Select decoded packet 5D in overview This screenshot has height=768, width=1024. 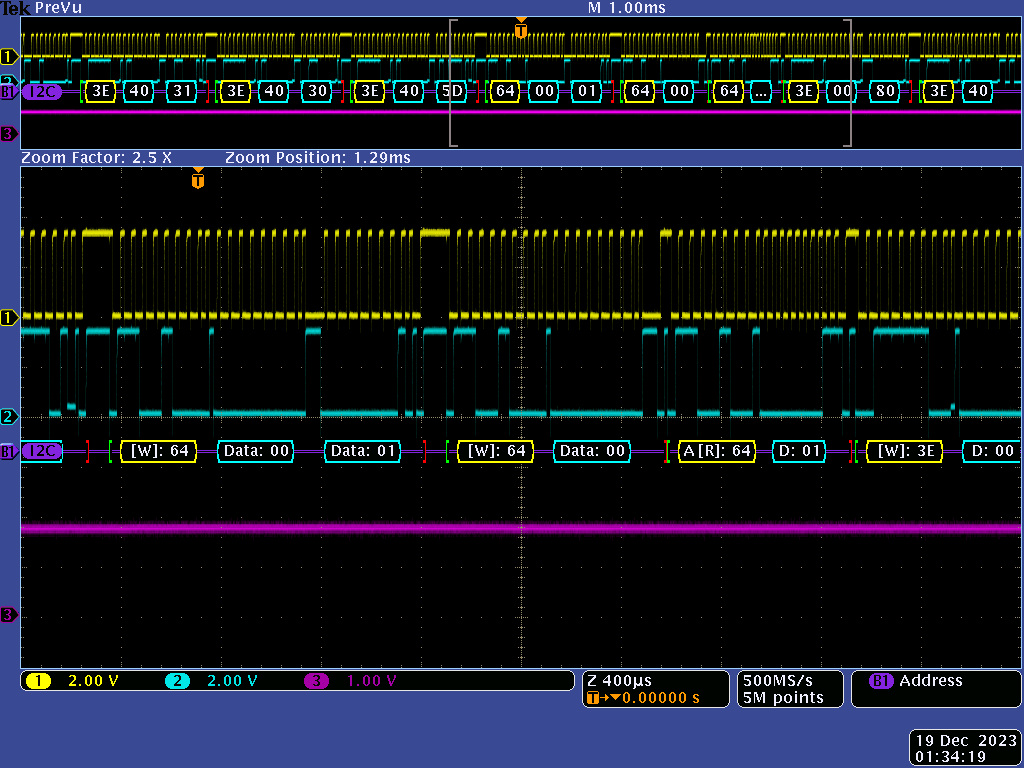coord(452,91)
